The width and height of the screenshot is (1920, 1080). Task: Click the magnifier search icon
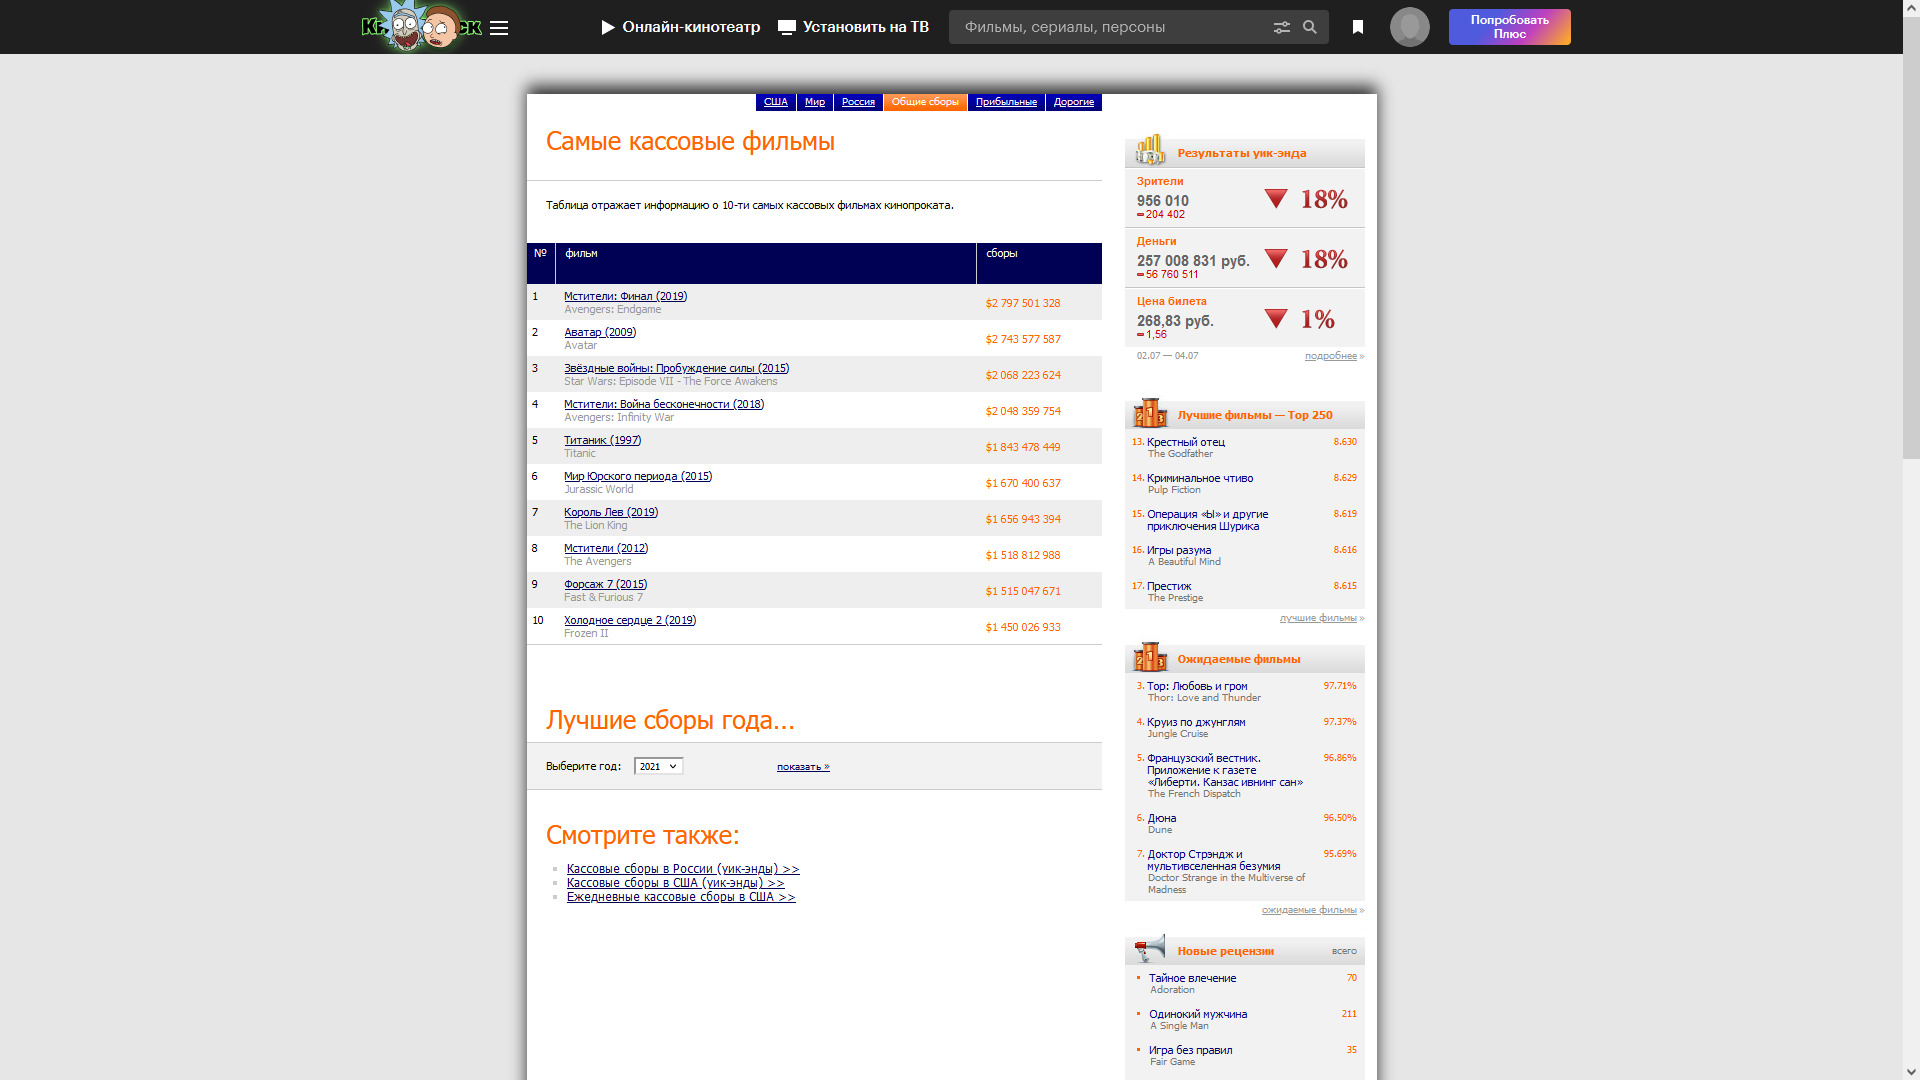[x=1310, y=27]
